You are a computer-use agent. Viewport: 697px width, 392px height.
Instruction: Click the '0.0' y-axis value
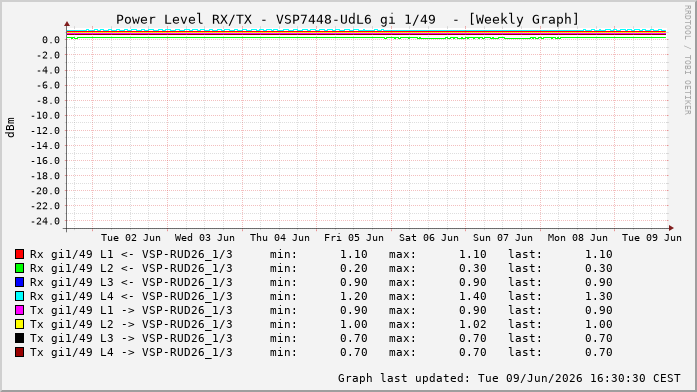51,40
